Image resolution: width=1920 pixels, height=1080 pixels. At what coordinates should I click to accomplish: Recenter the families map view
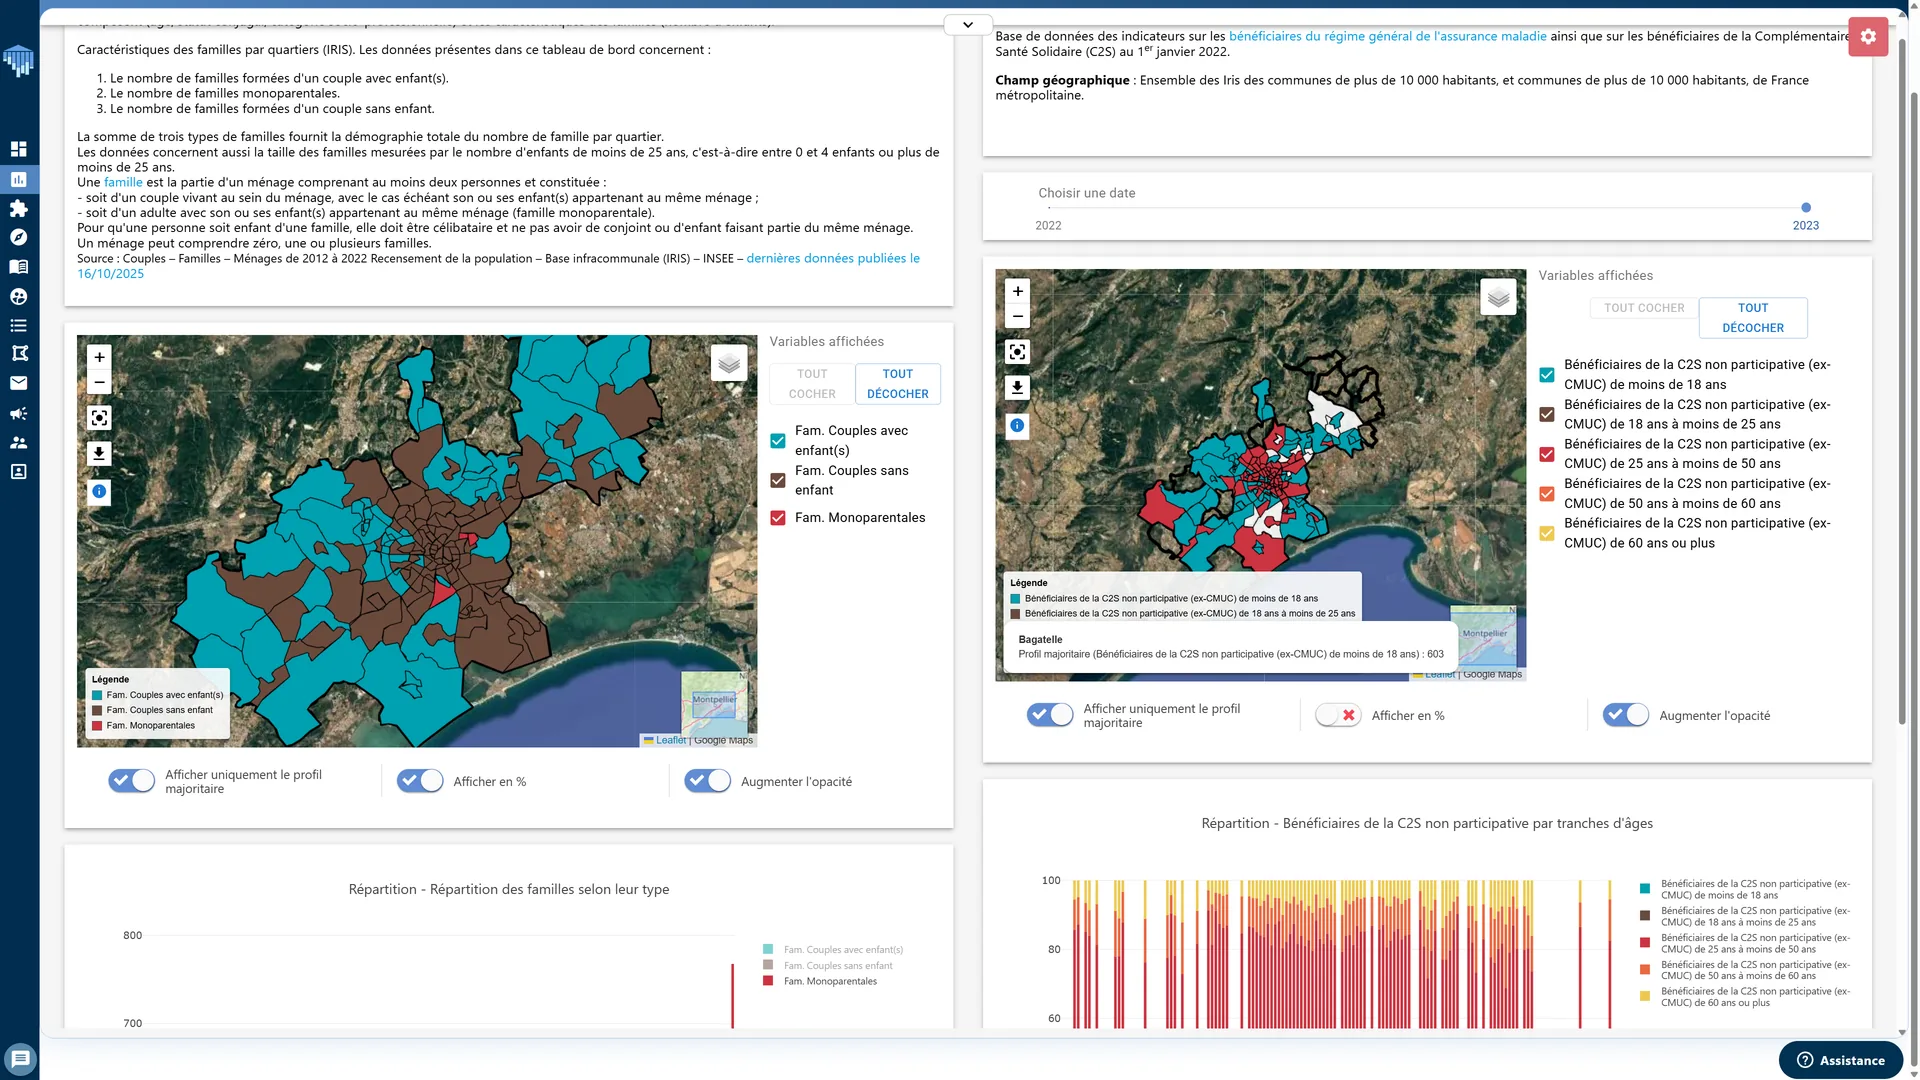pyautogui.click(x=99, y=417)
